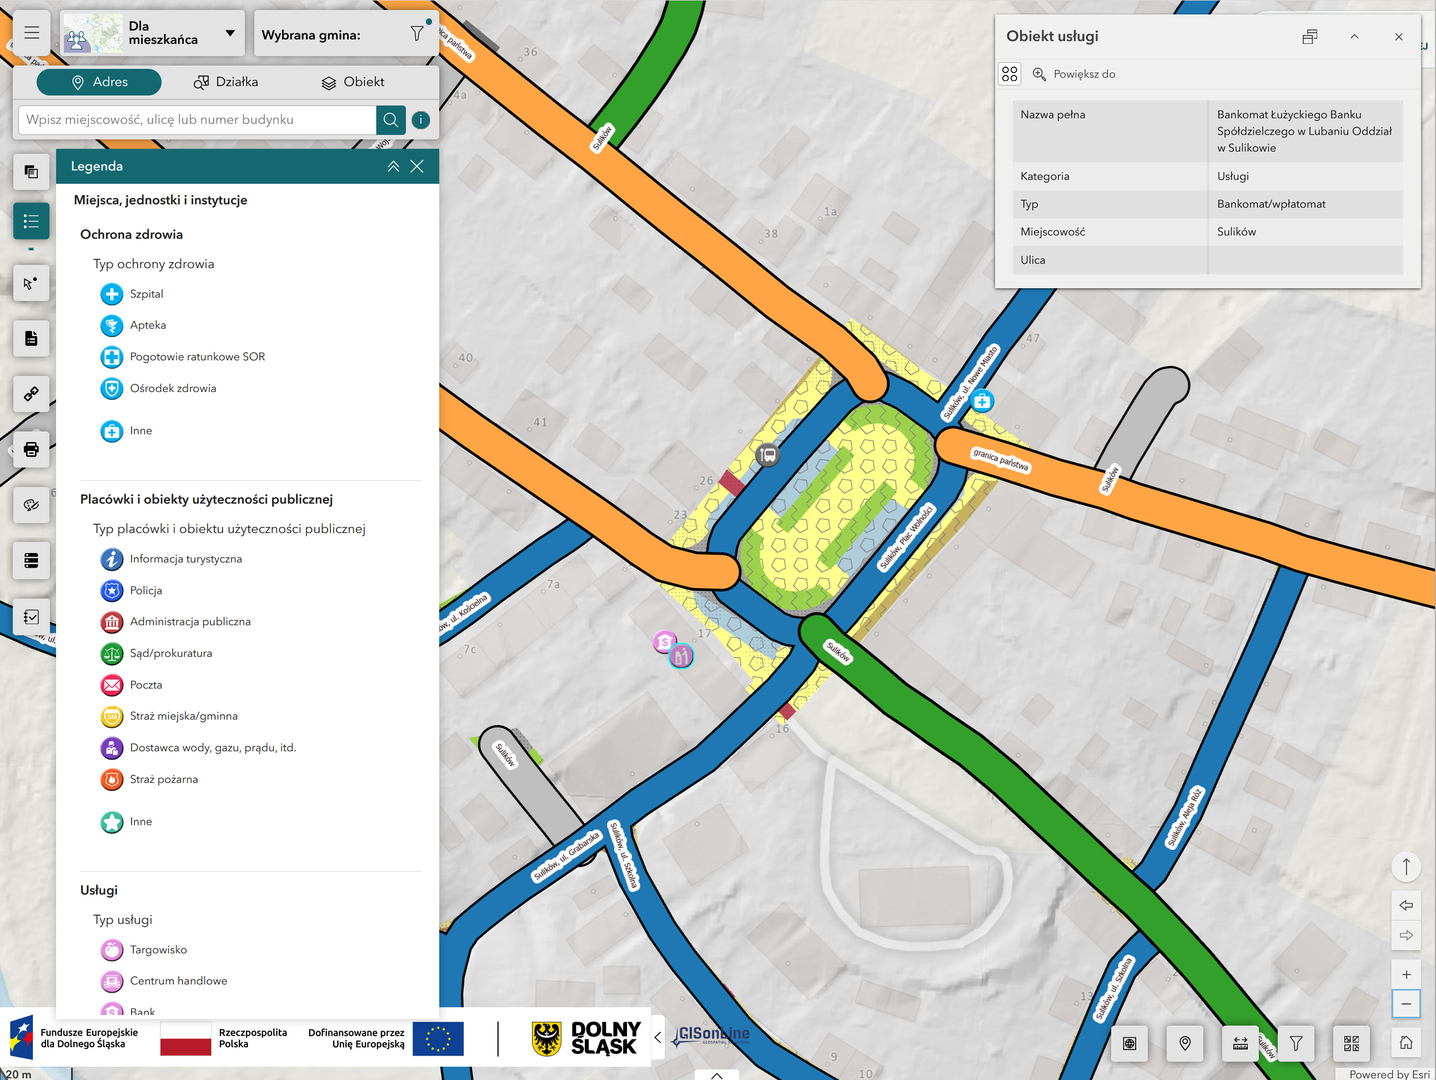Zoom in with the plus button
1436x1080 pixels.
point(1406,974)
